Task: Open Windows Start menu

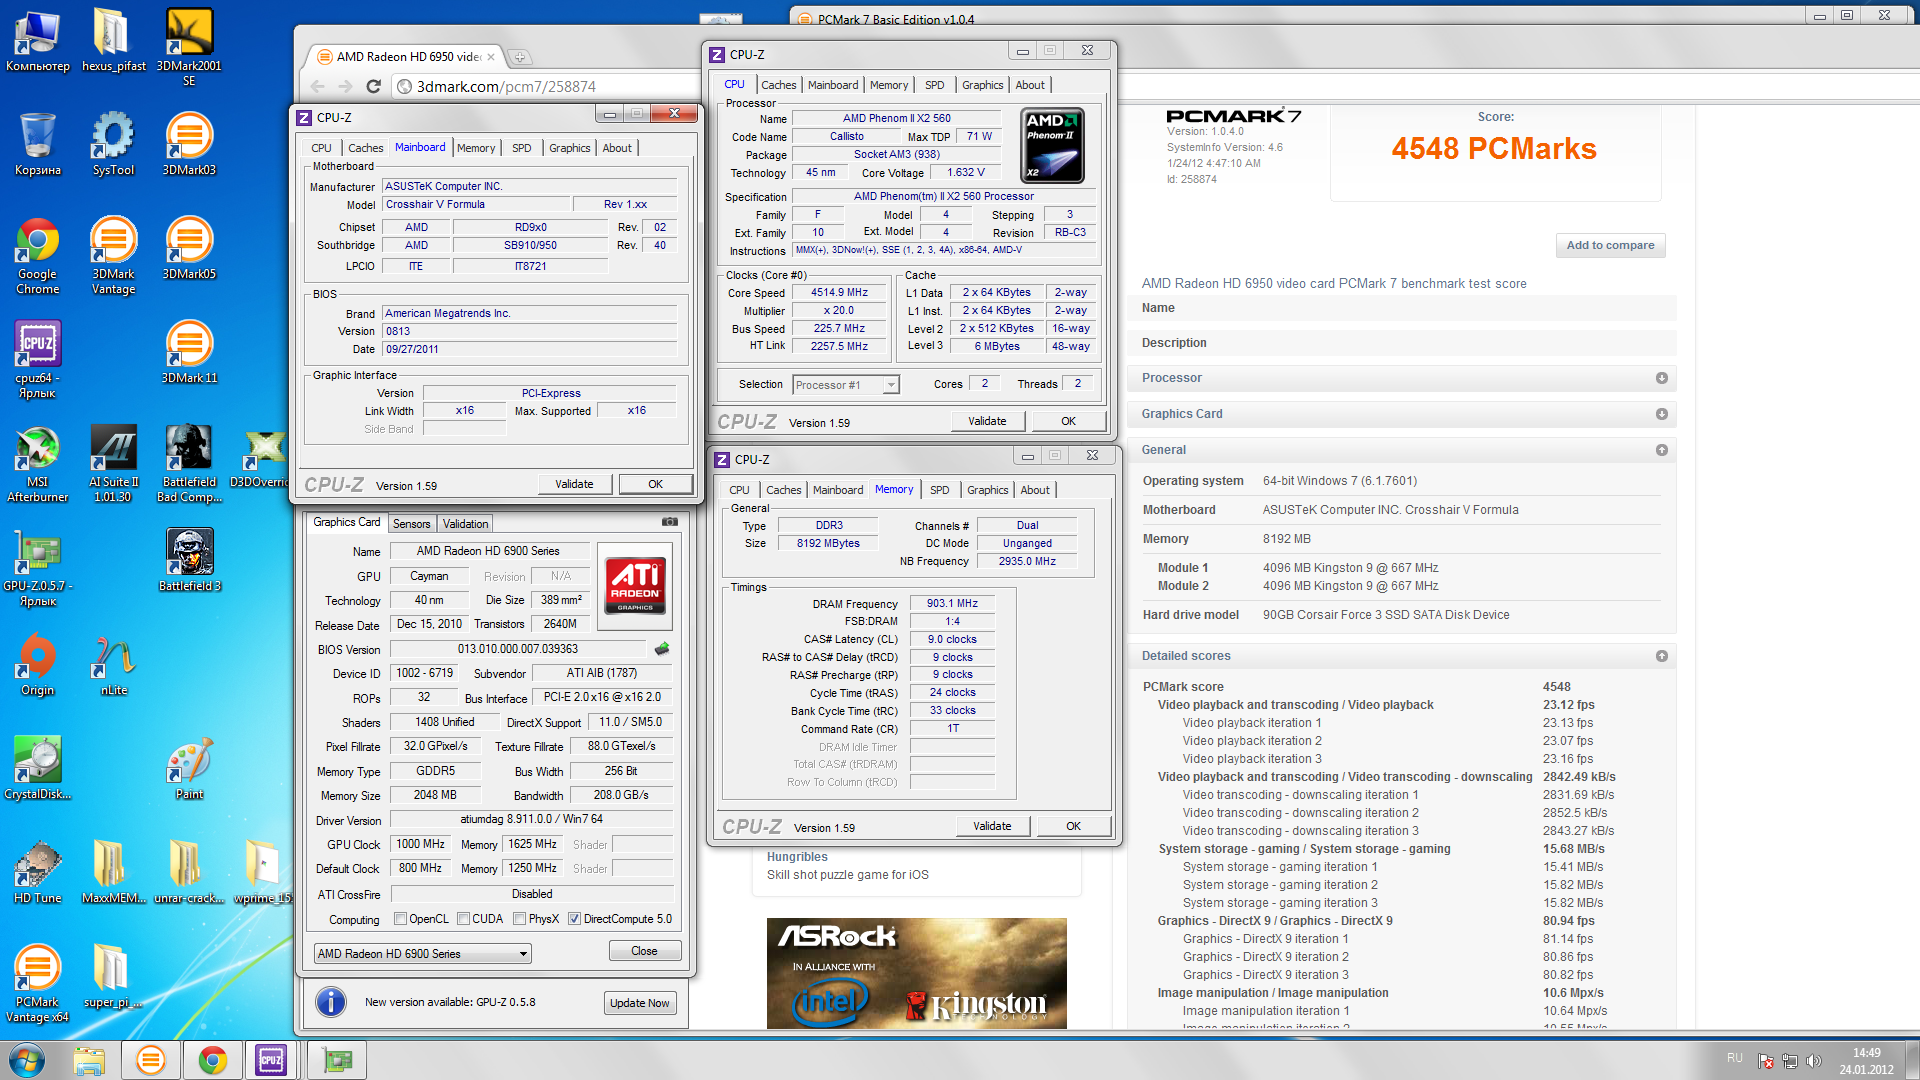Action: coord(27,1060)
